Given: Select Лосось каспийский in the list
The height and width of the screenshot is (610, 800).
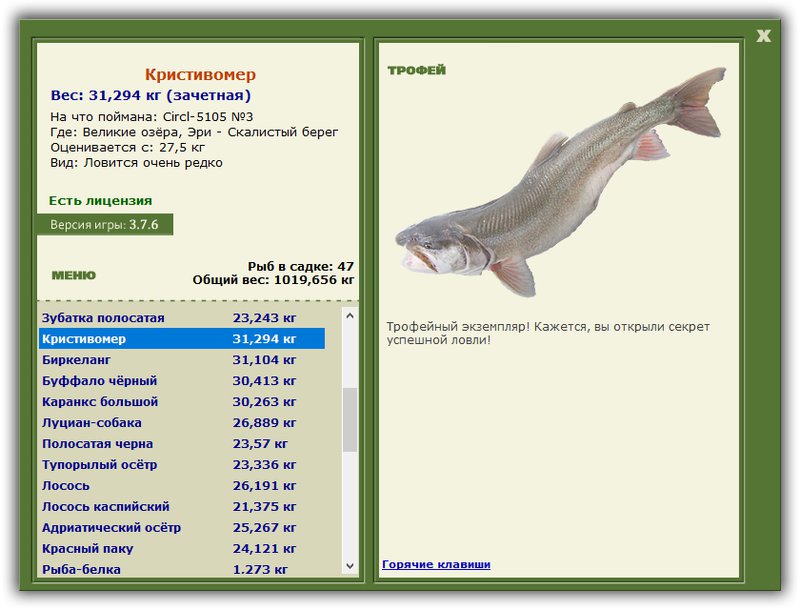Looking at the screenshot, I should coord(182,506).
